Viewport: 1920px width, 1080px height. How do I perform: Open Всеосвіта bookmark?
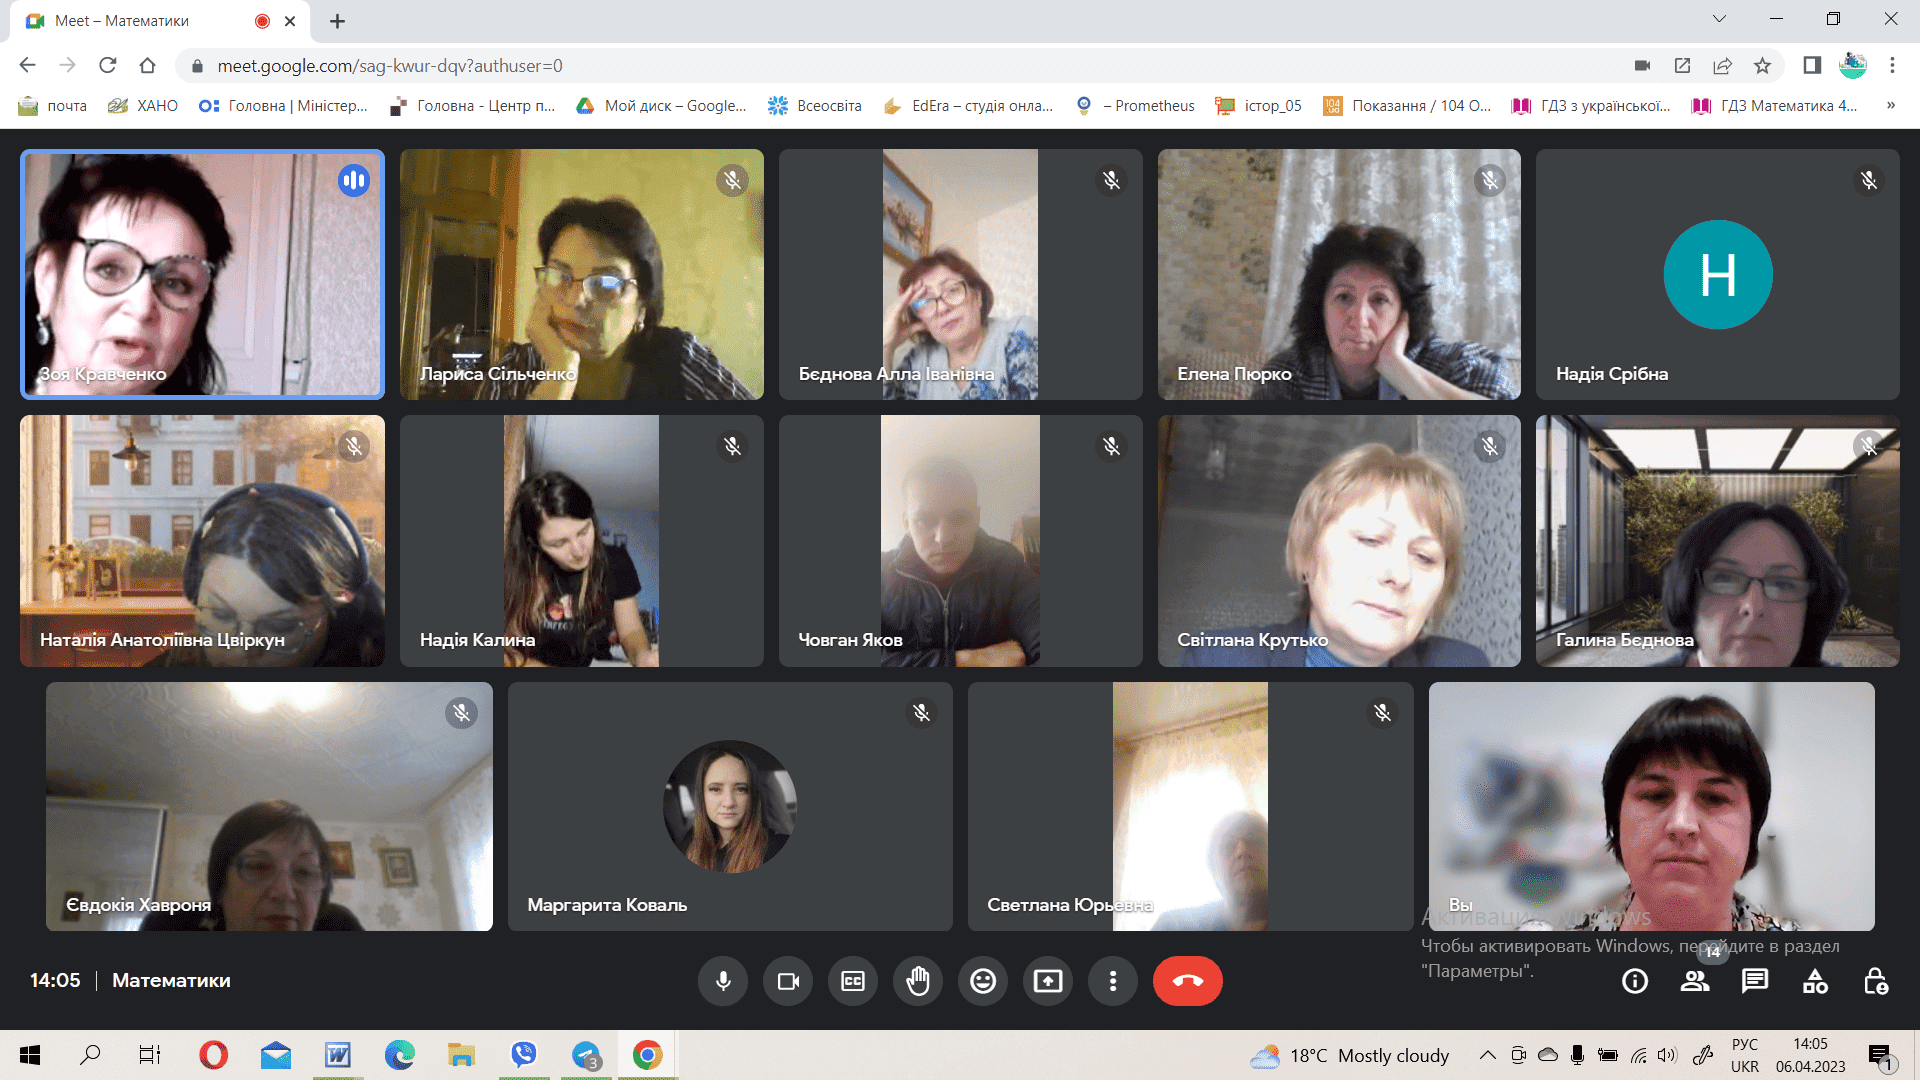(x=814, y=106)
